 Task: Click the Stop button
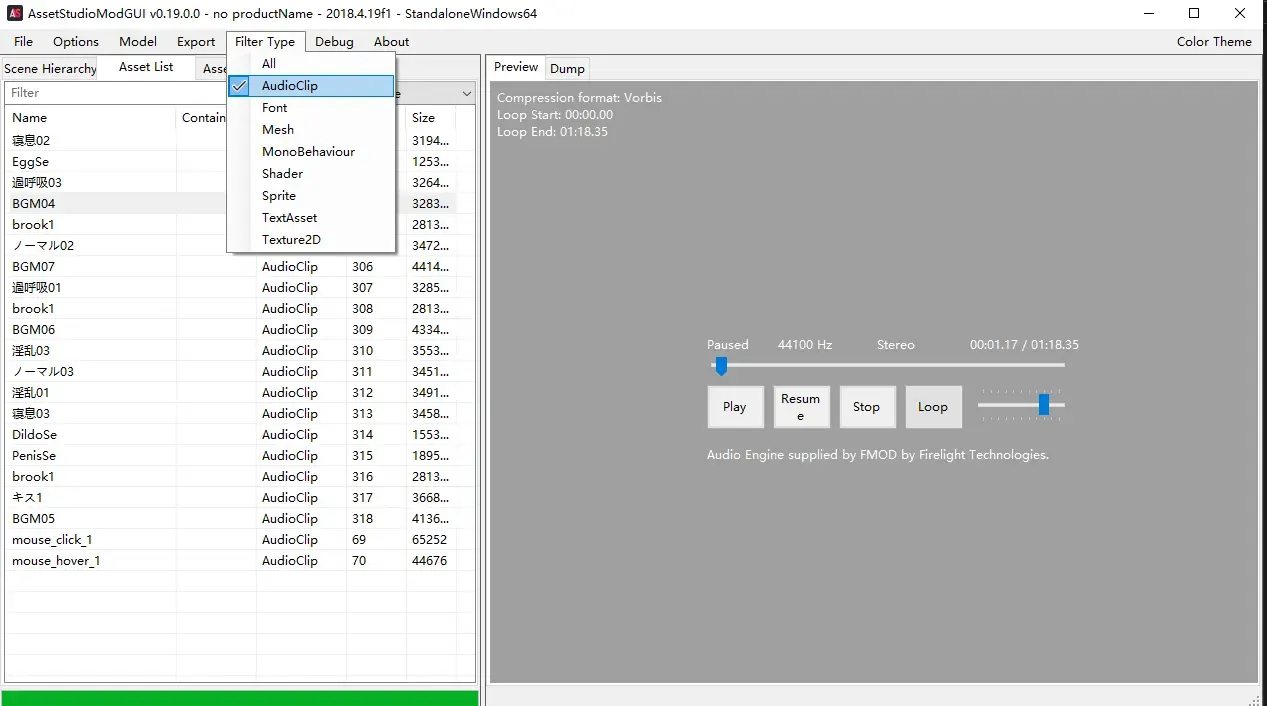(867, 407)
